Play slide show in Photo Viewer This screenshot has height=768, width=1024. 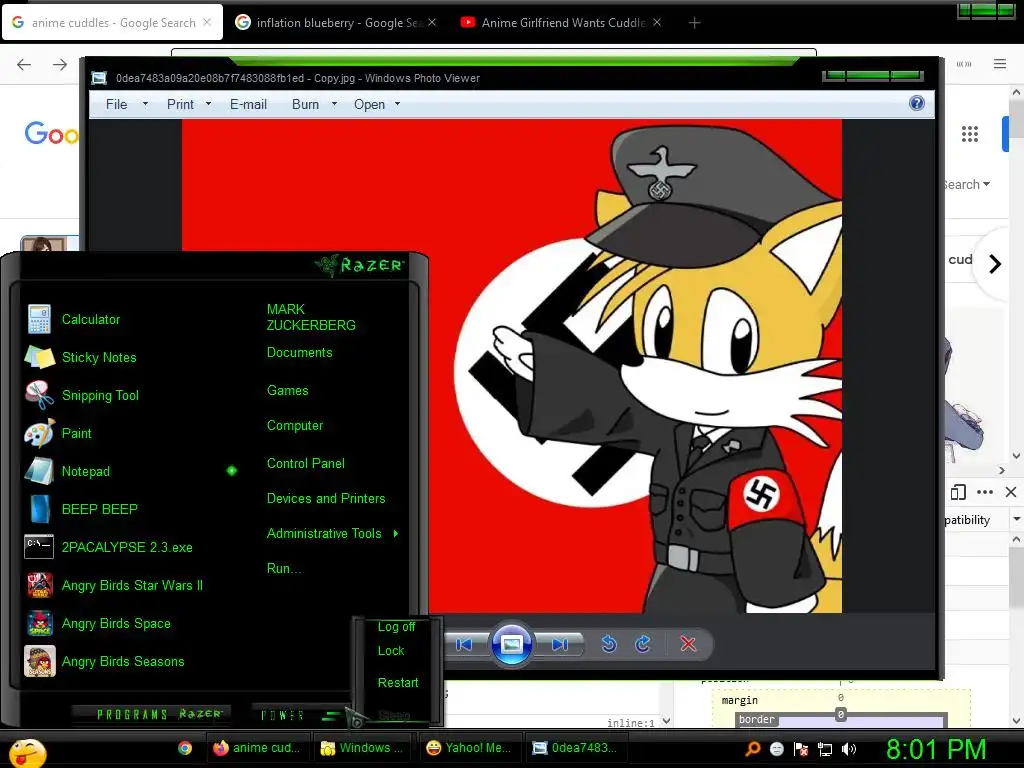tap(511, 645)
